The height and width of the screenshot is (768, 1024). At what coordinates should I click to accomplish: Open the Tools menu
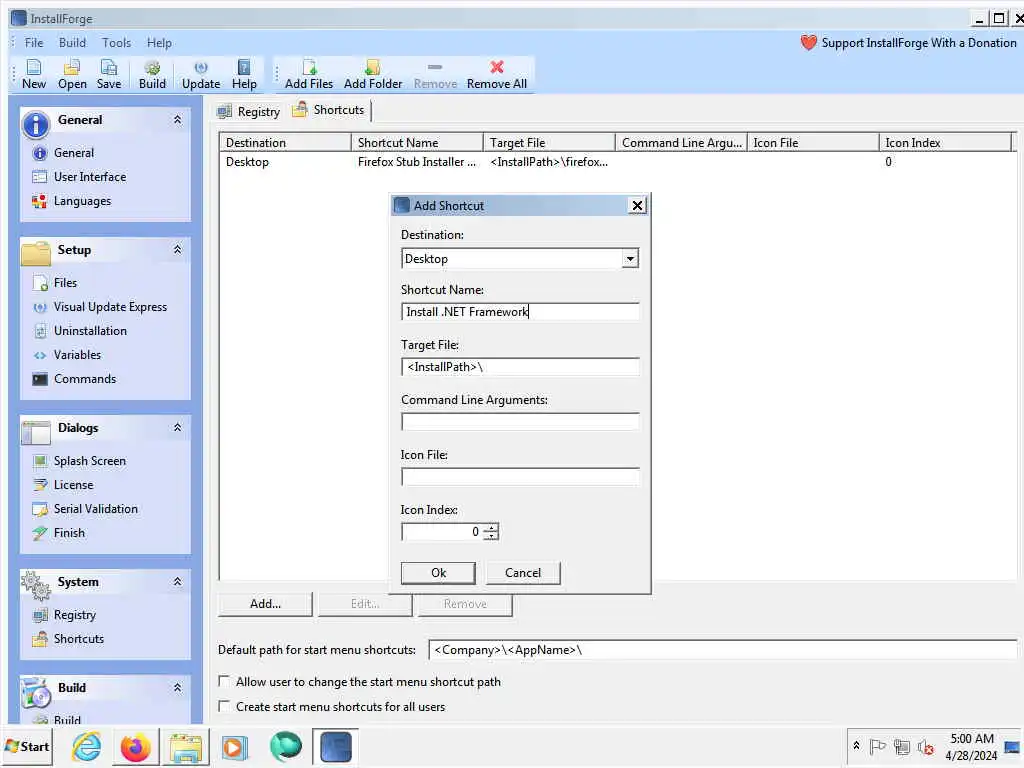pyautogui.click(x=116, y=43)
